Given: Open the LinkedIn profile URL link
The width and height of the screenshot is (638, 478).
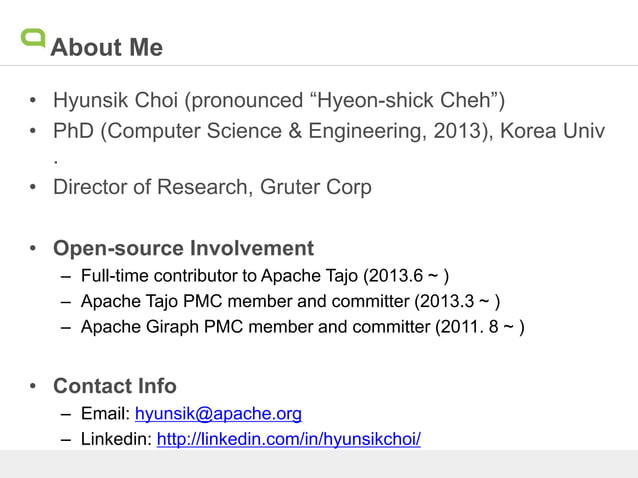Looking at the screenshot, I should pyautogui.click(x=288, y=439).
